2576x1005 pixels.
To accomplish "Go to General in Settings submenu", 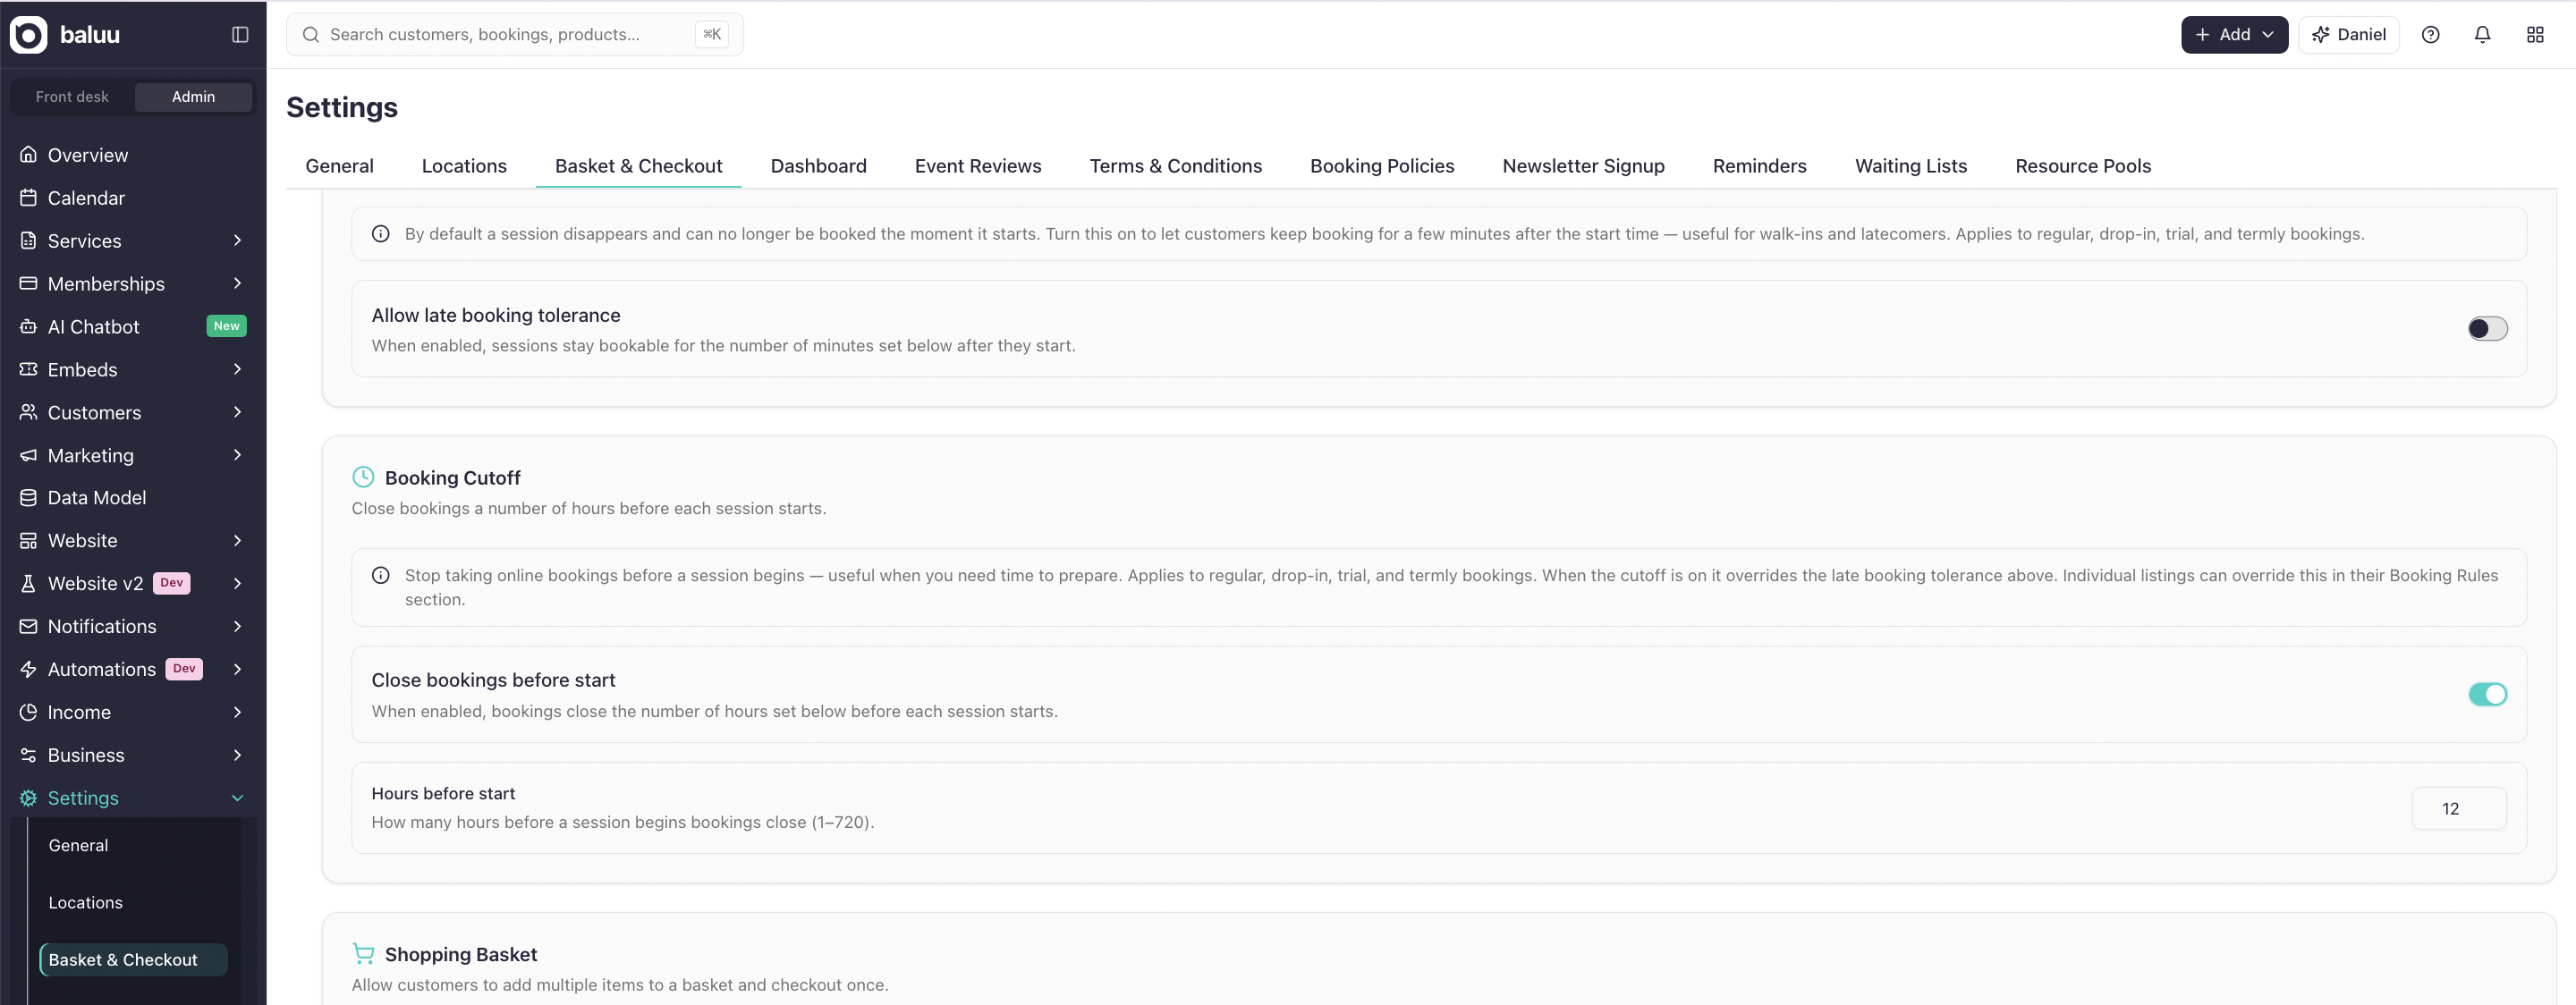I will click(x=78, y=846).
